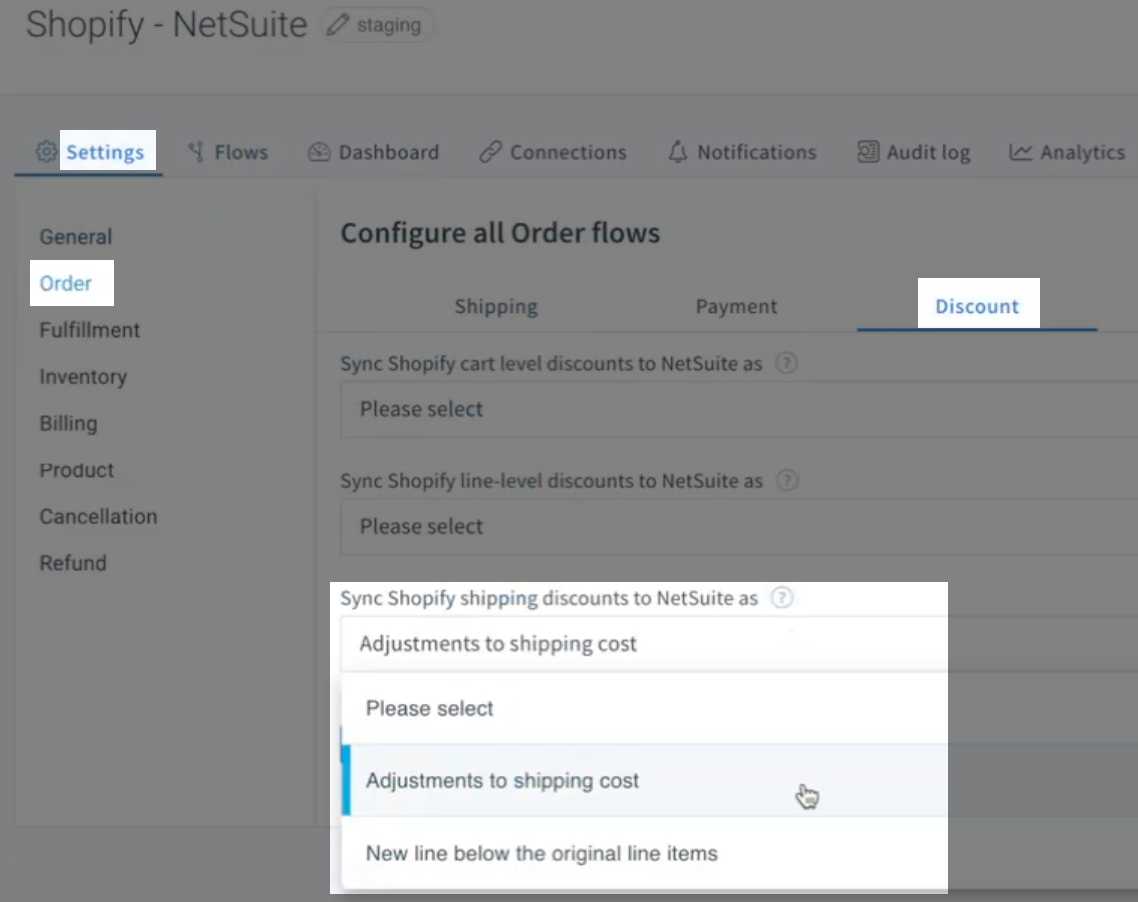Click the Notifications bell icon
The image size is (1138, 902).
pos(678,152)
